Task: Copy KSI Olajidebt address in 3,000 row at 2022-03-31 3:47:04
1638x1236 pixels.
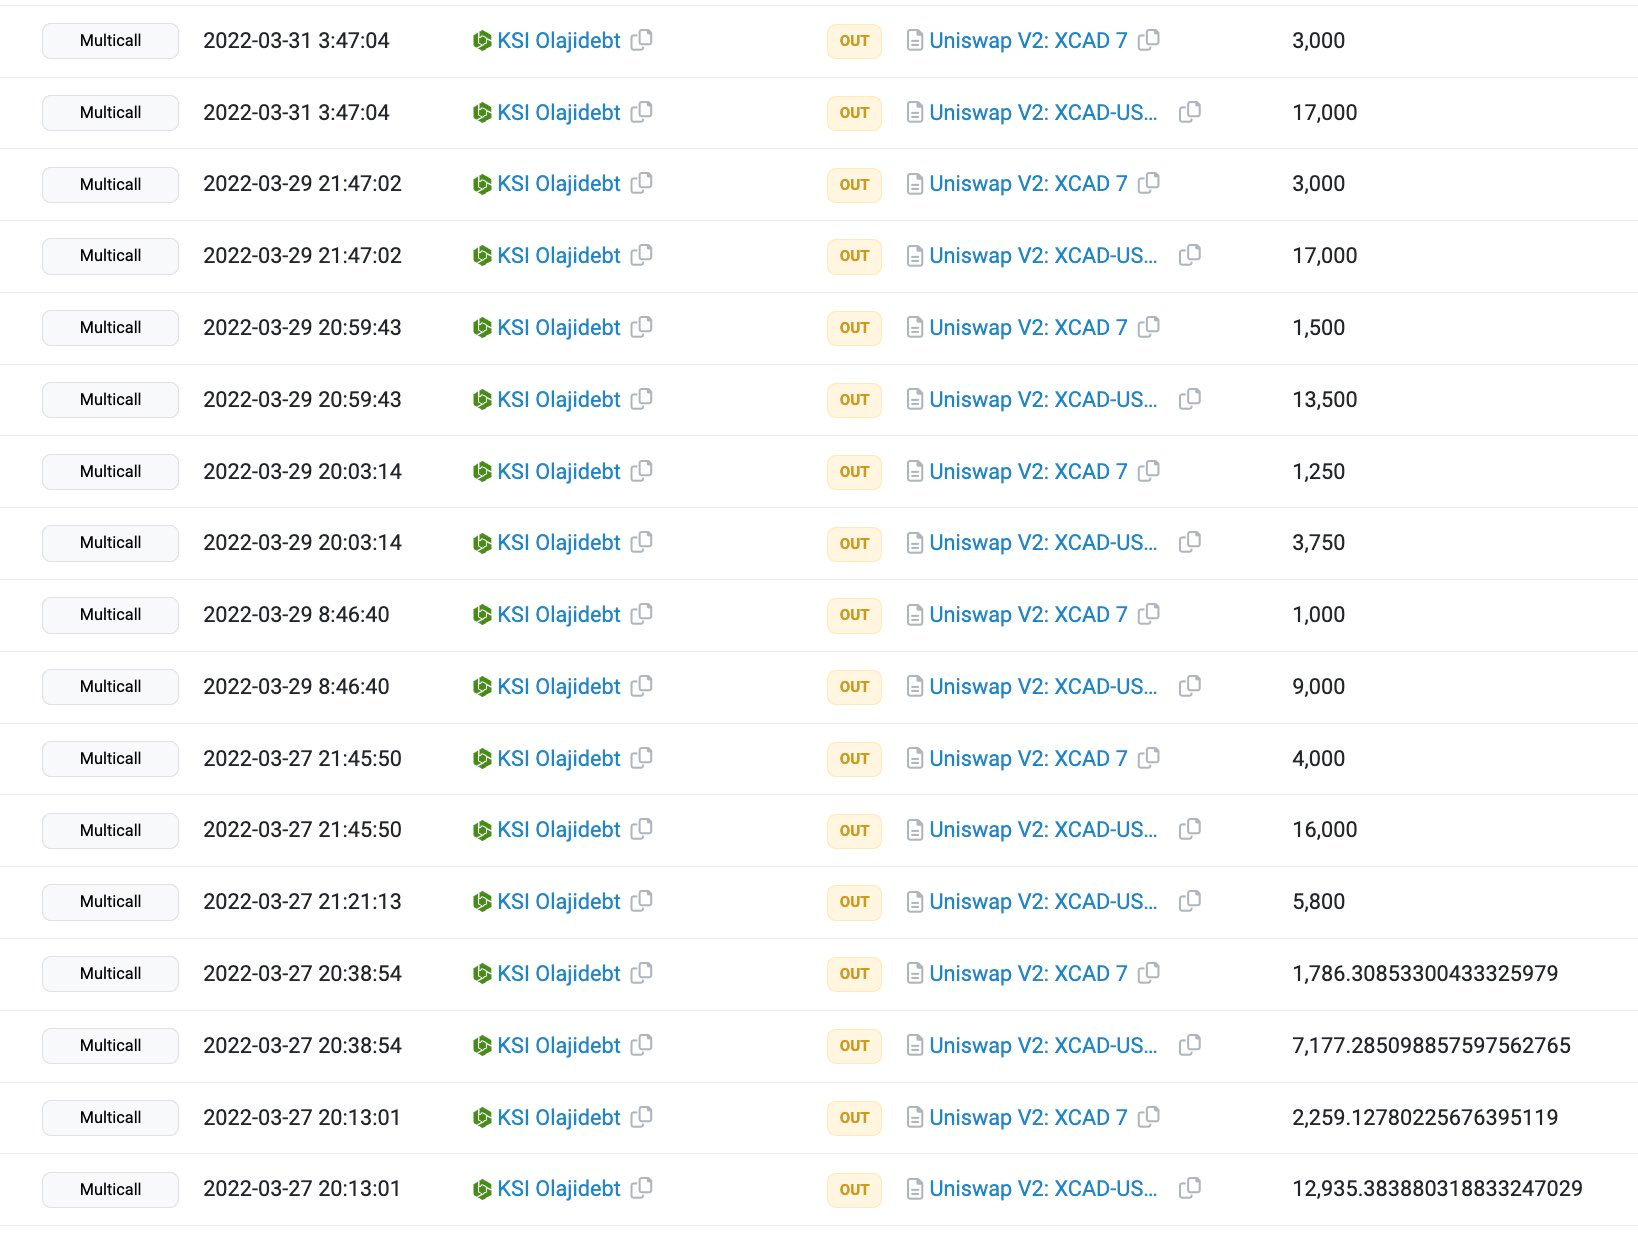Action: pyautogui.click(x=642, y=40)
